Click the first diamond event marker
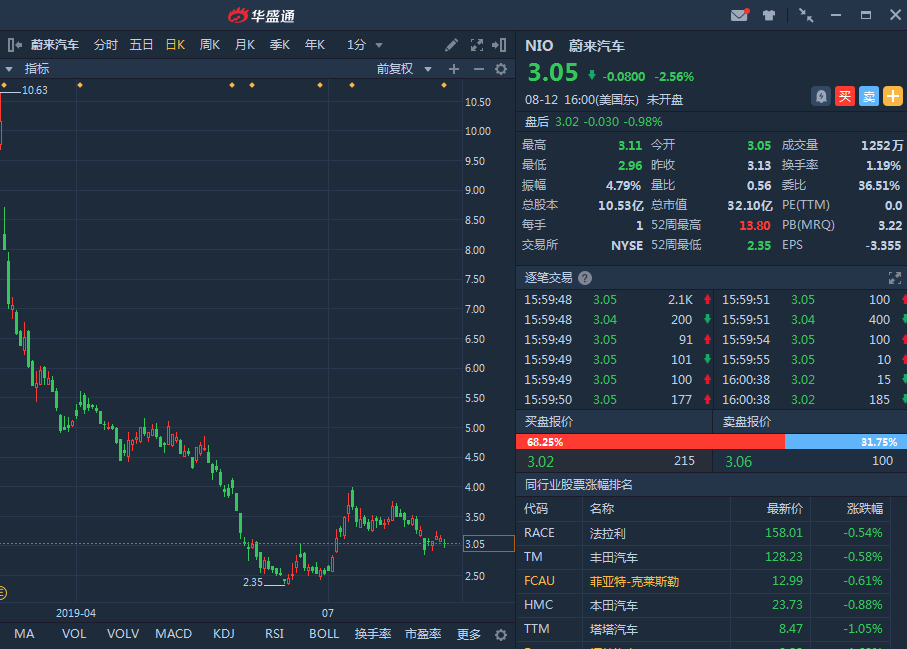This screenshot has width=907, height=649. click(x=4, y=85)
